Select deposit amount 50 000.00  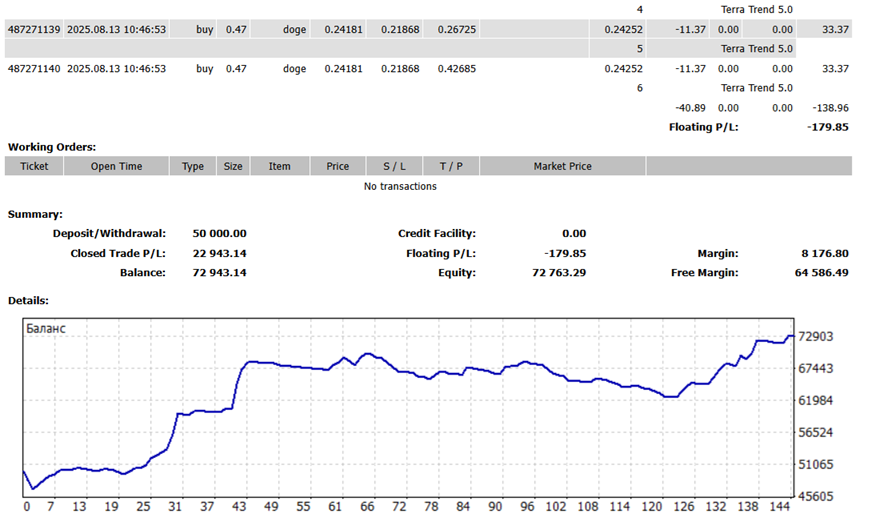tap(219, 233)
